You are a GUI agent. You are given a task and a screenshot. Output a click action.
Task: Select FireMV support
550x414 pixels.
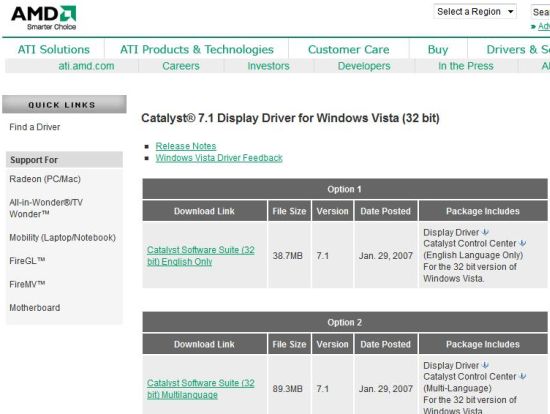[x=27, y=284]
